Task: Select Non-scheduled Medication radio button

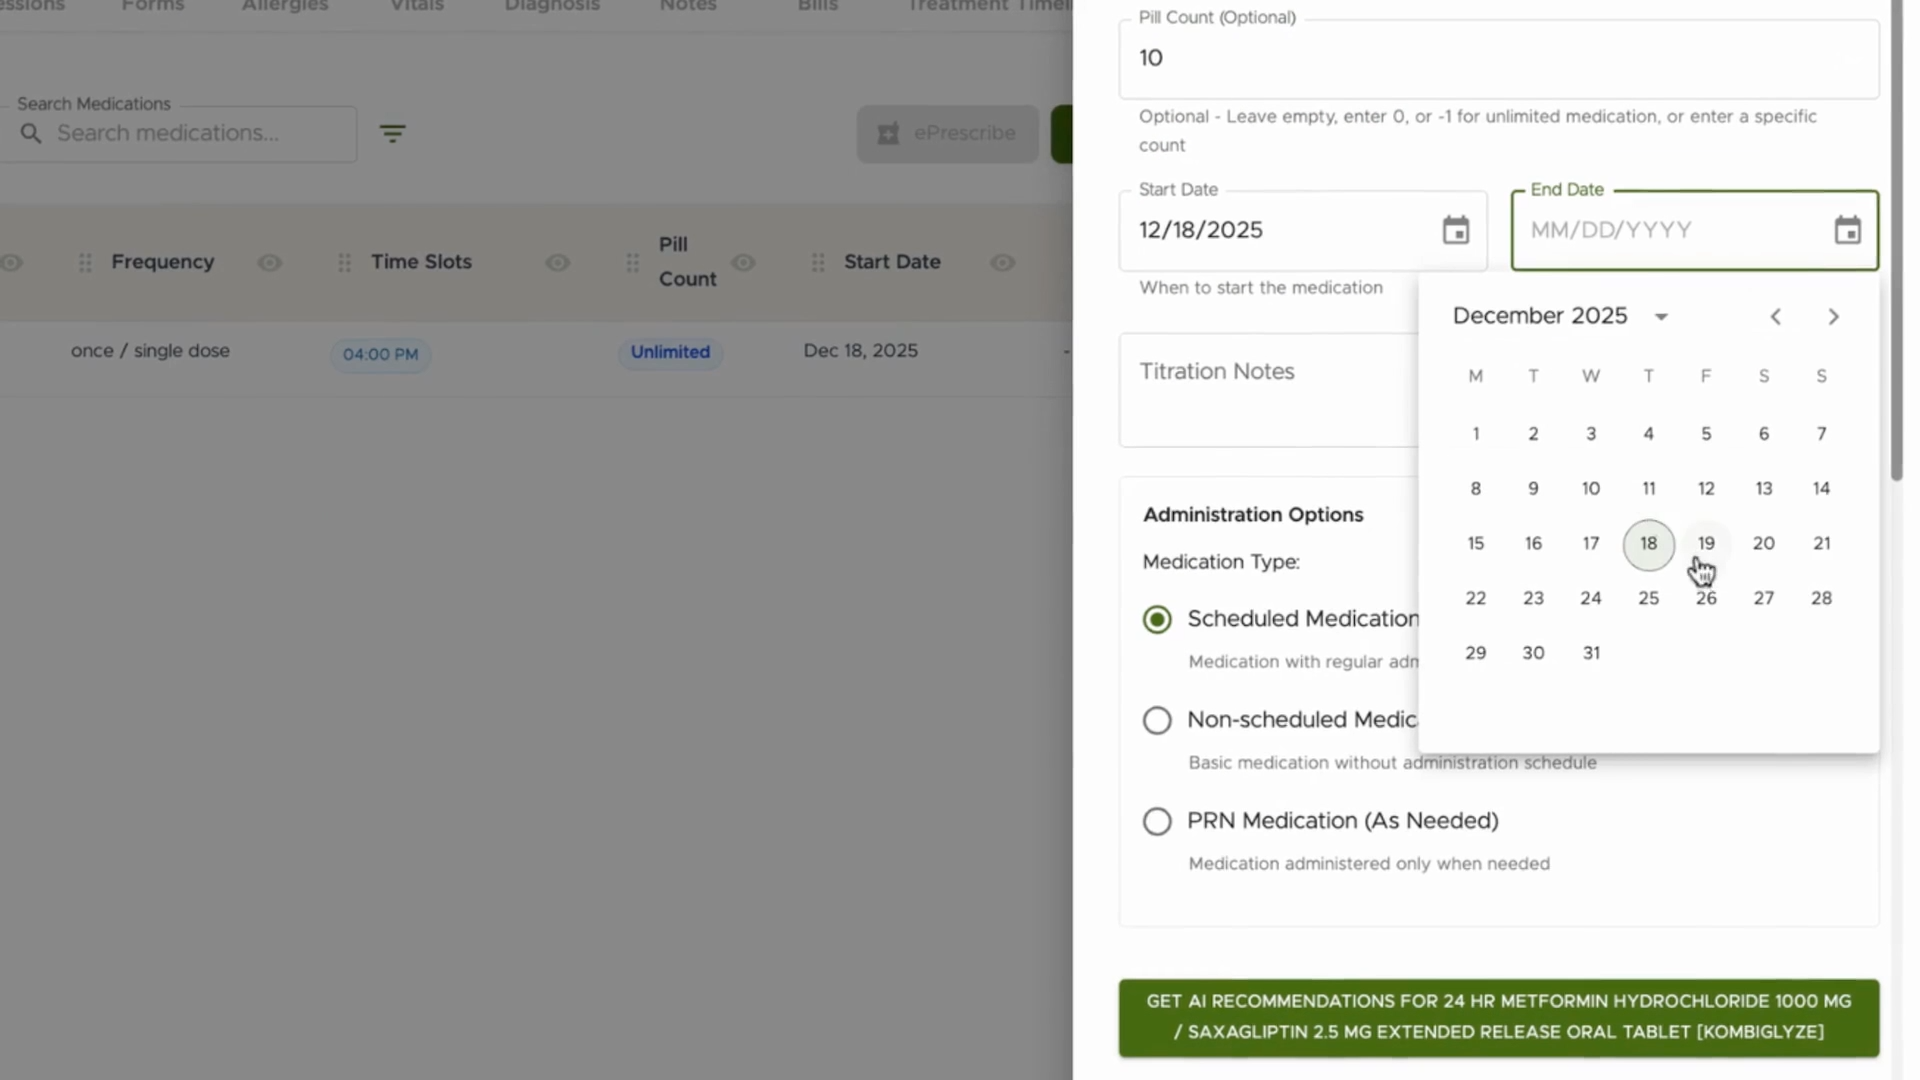Action: (x=1157, y=720)
